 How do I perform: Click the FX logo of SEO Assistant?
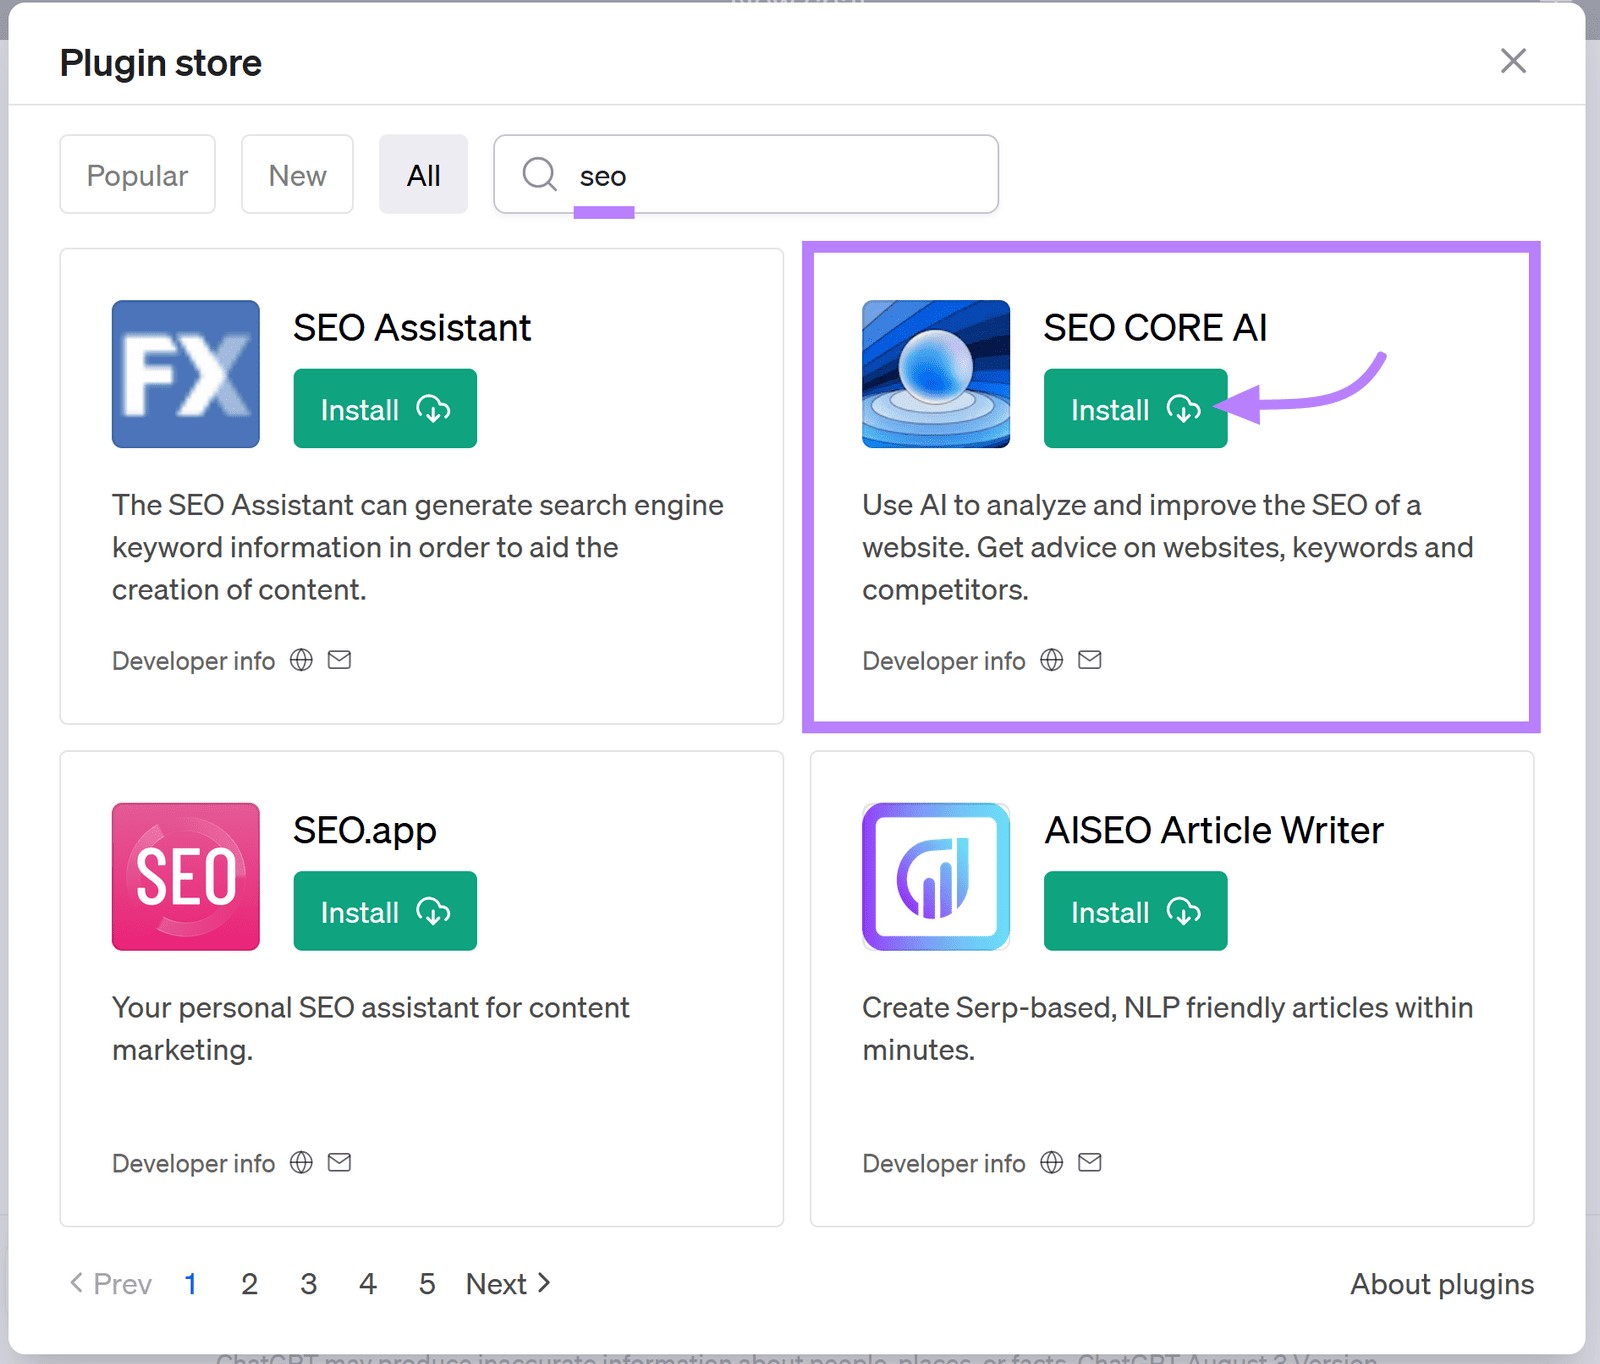185,373
